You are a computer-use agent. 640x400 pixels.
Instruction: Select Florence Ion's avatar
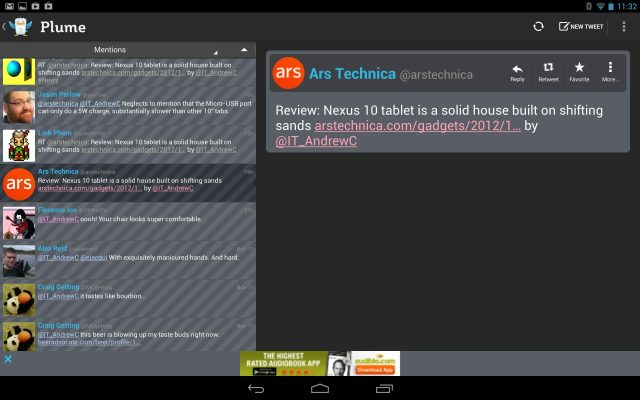(x=19, y=222)
